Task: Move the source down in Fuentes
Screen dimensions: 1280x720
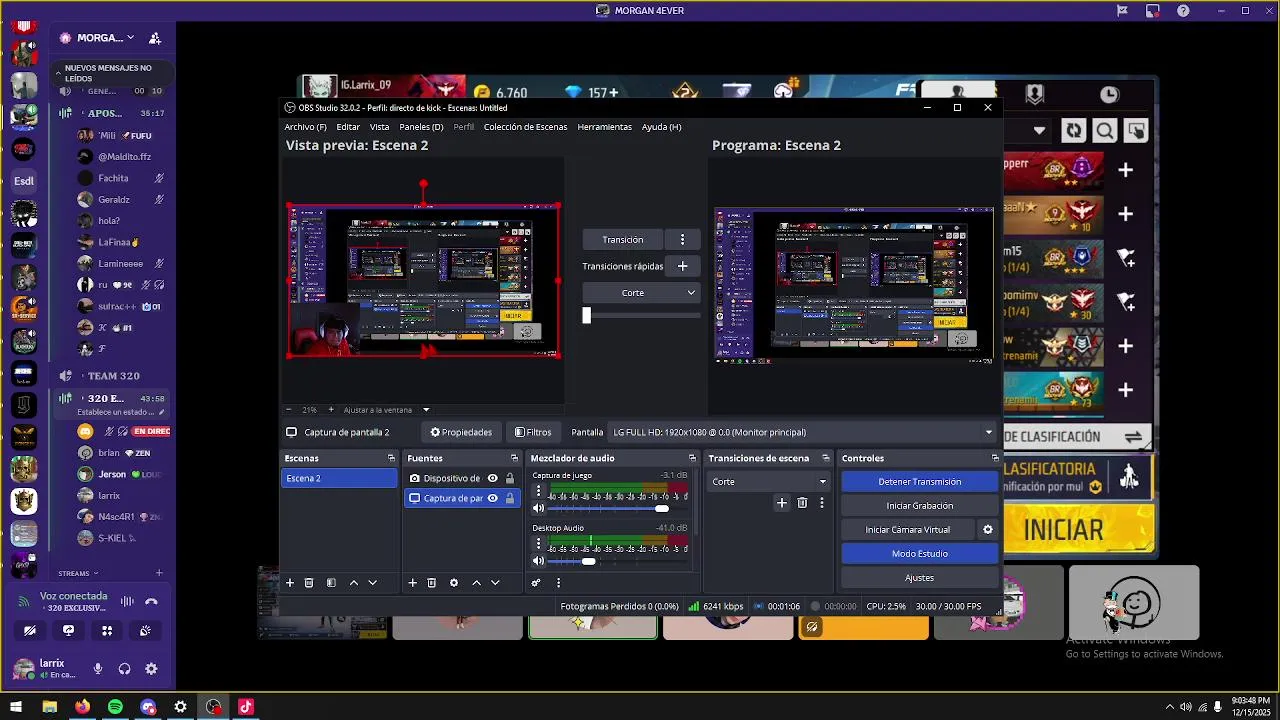Action: tap(495, 583)
